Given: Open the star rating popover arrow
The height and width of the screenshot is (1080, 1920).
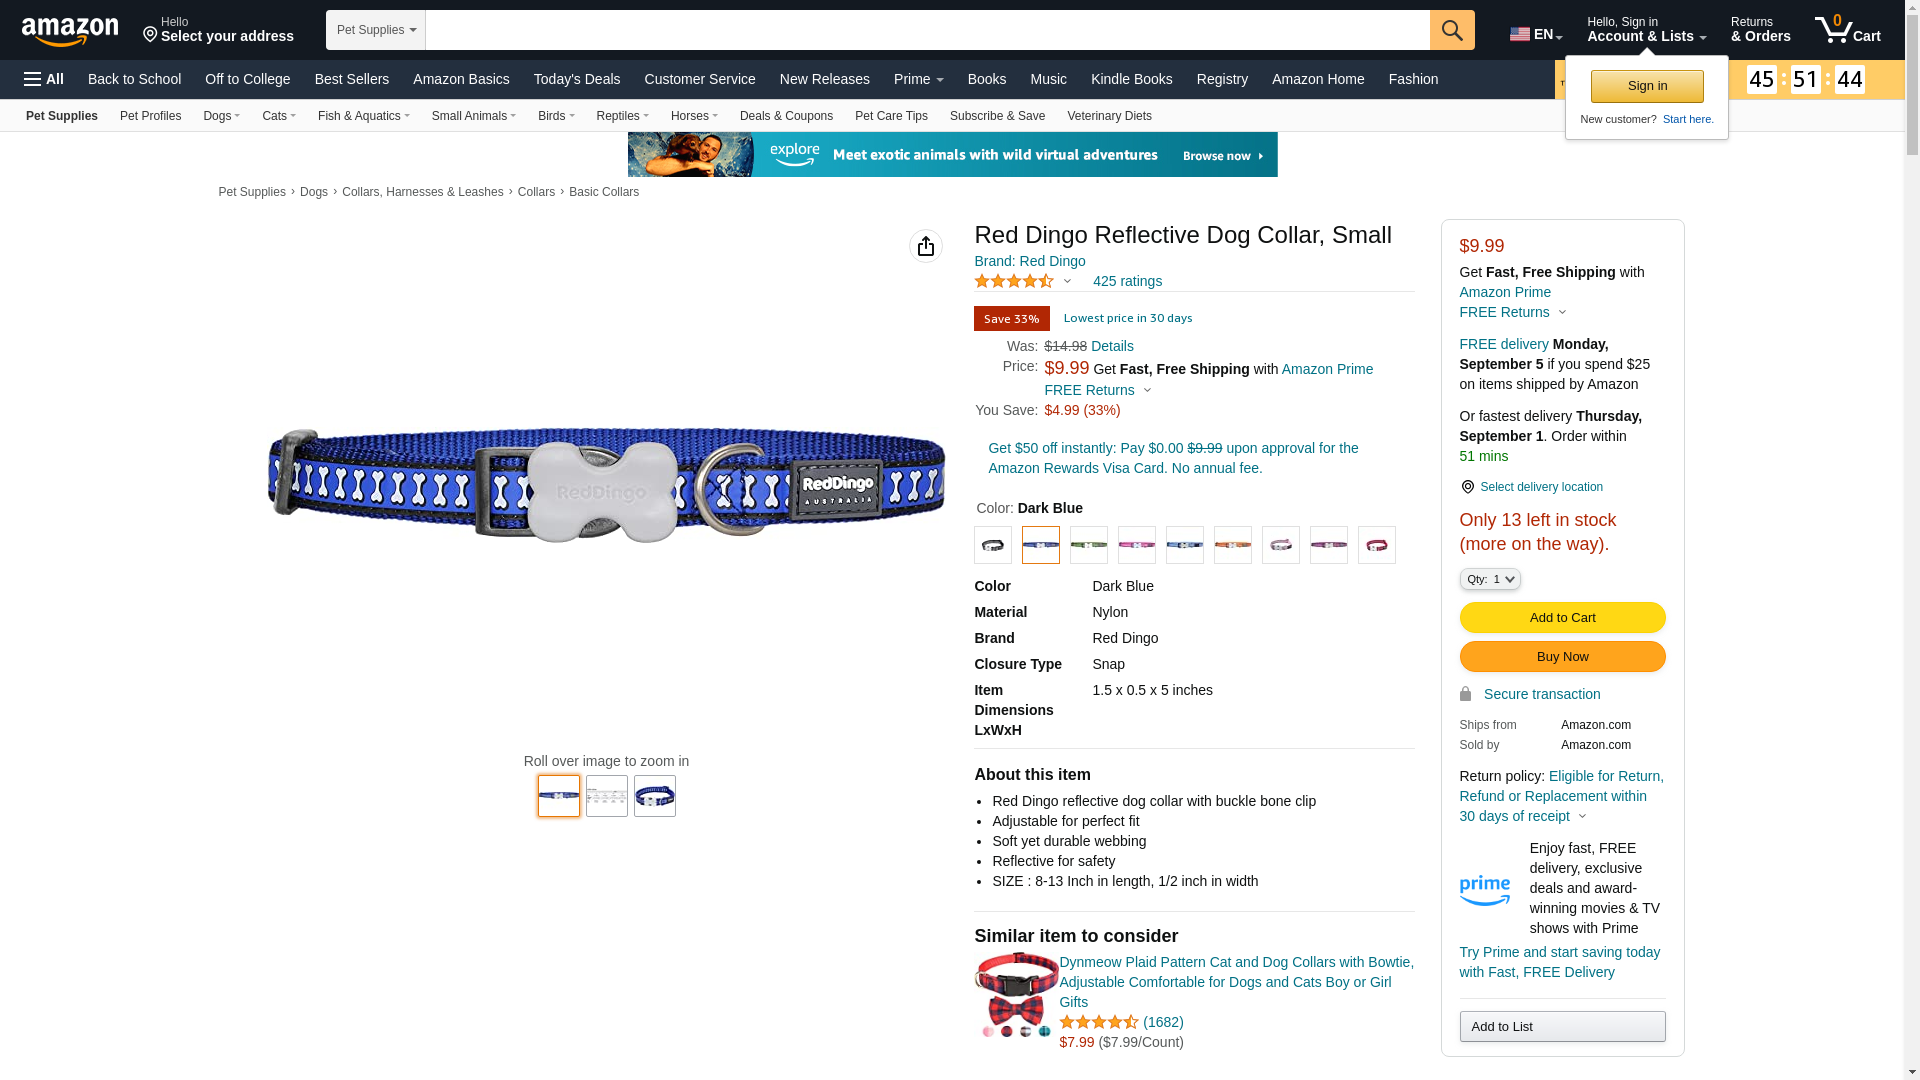Looking at the screenshot, I should tap(1067, 282).
